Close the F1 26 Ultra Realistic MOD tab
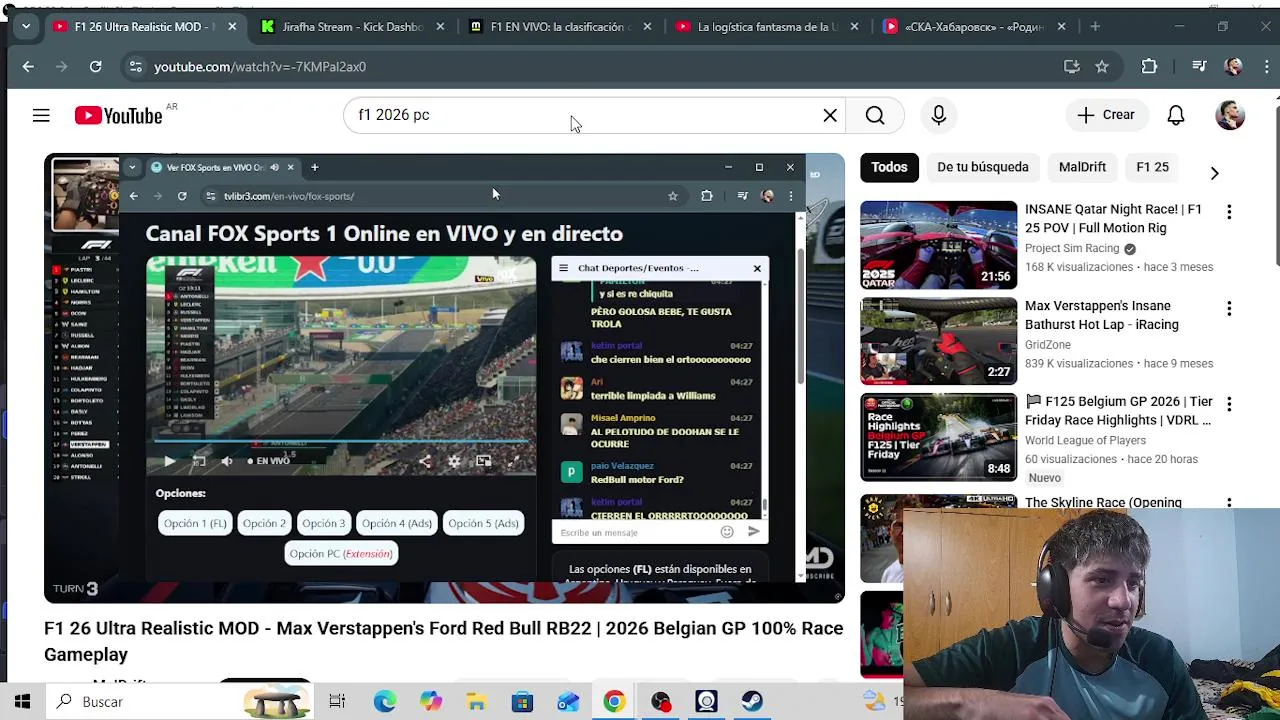The image size is (1280, 720). [232, 27]
